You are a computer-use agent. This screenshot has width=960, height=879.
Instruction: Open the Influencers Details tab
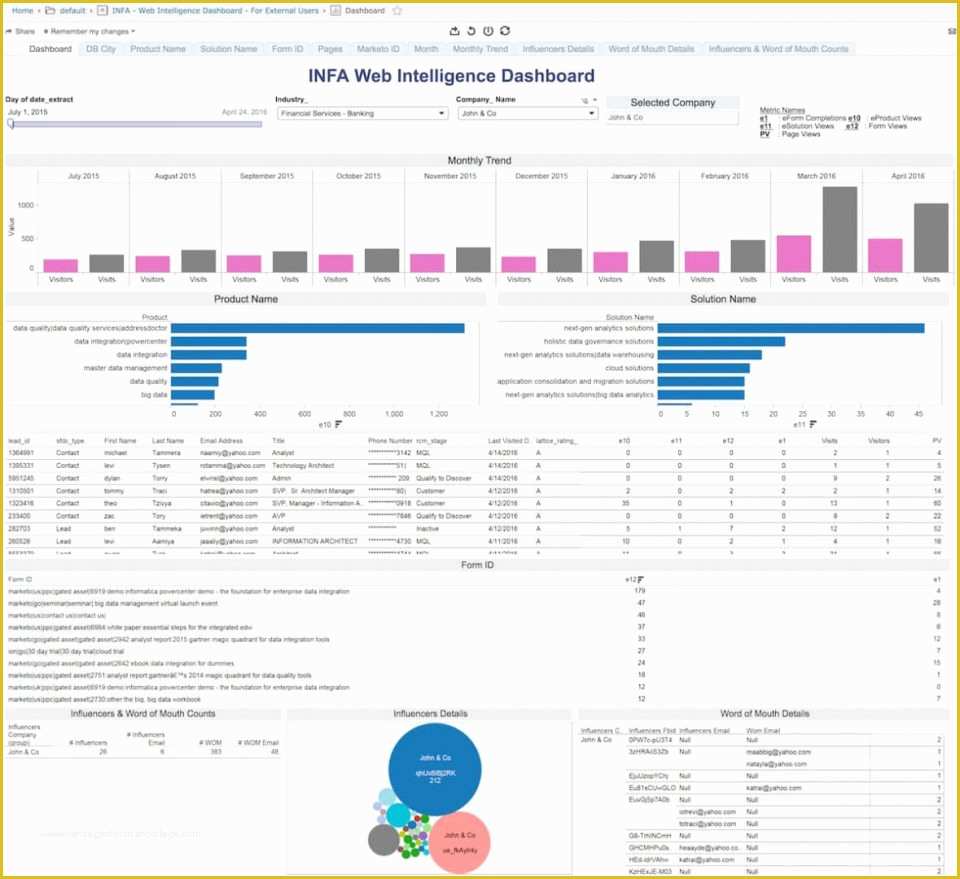coord(558,49)
